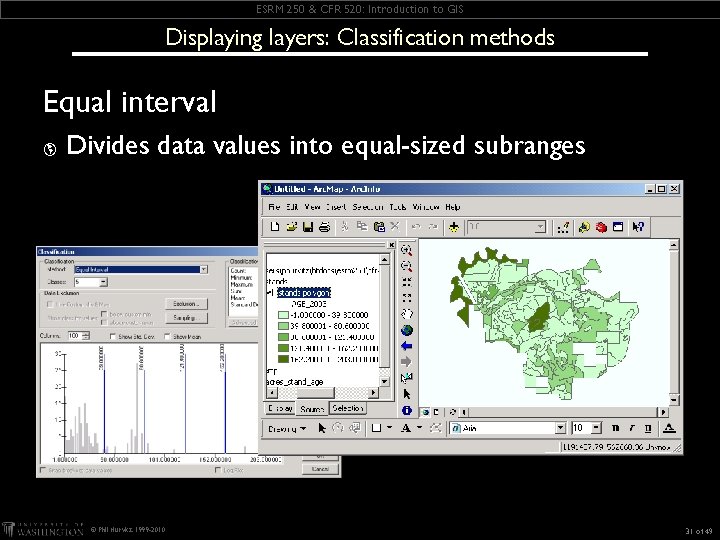Switch to the Selection tab

tap(348, 408)
